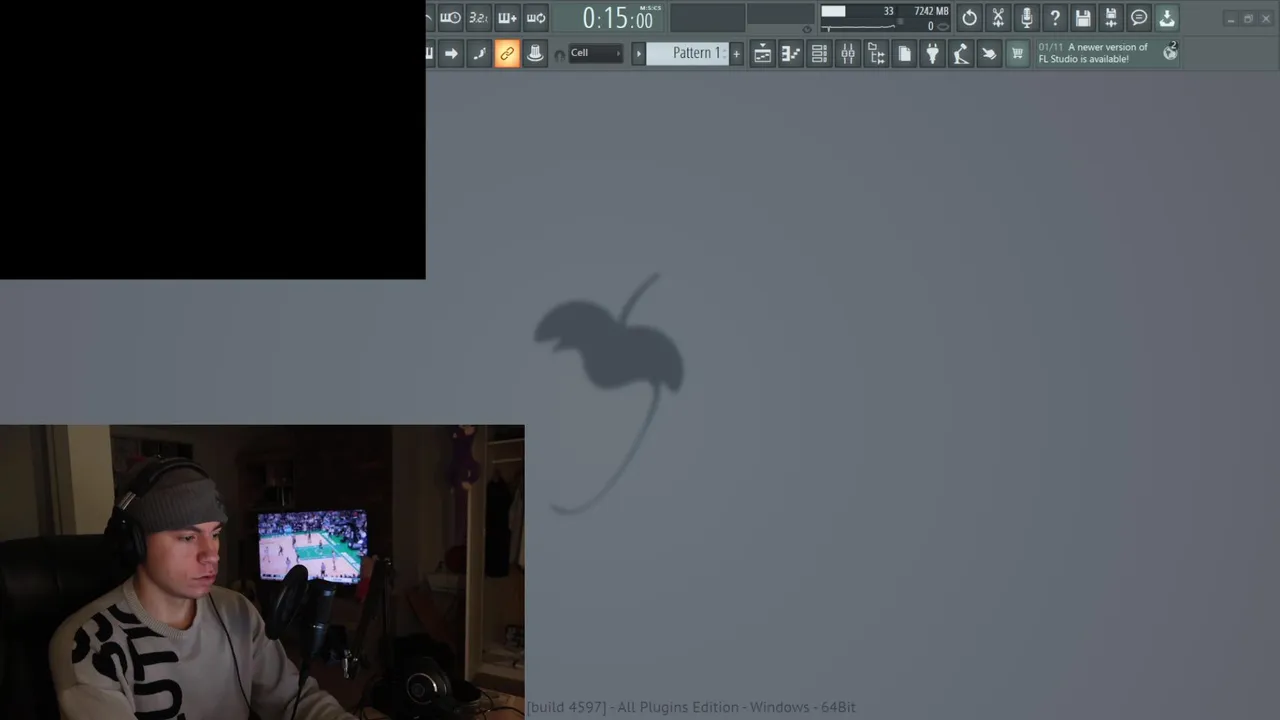Click the small eye icon under the visualizer
This screenshot has height=720, width=1280.
coord(807,29)
